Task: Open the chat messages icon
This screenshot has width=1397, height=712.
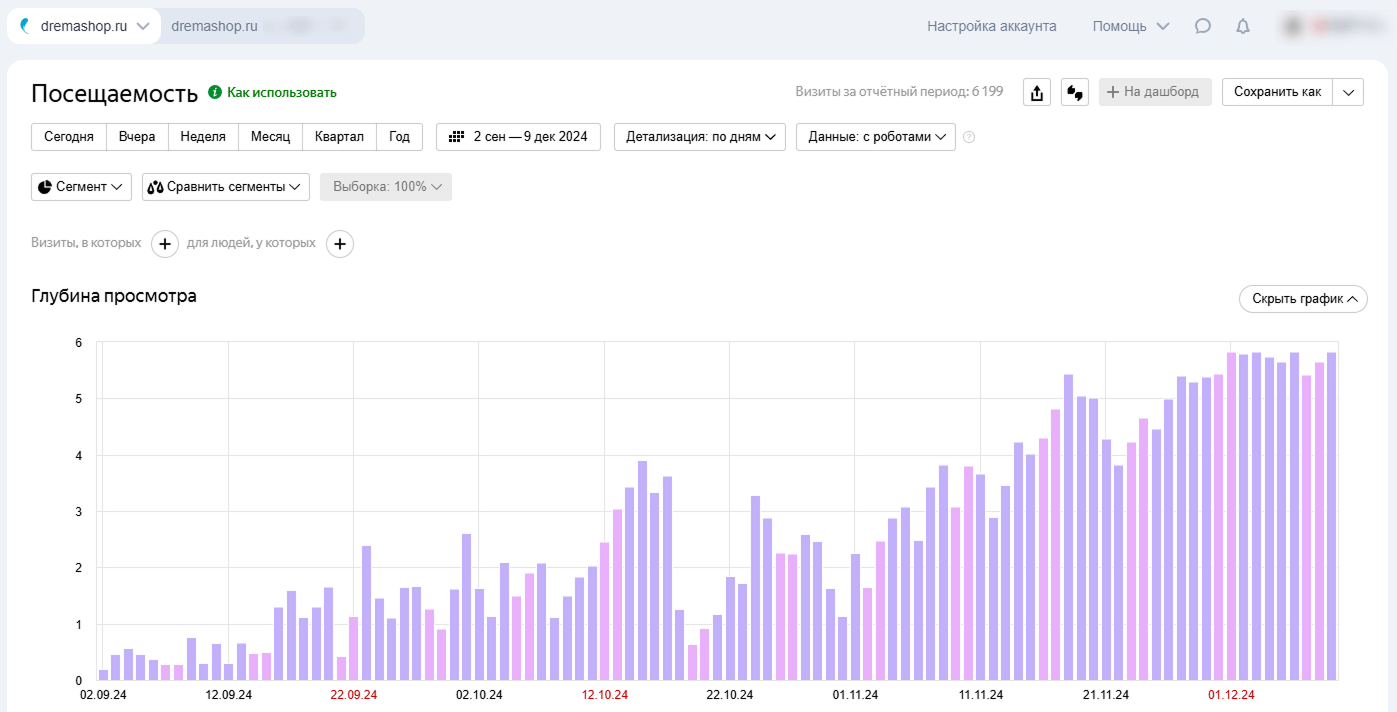Action: 1203,27
